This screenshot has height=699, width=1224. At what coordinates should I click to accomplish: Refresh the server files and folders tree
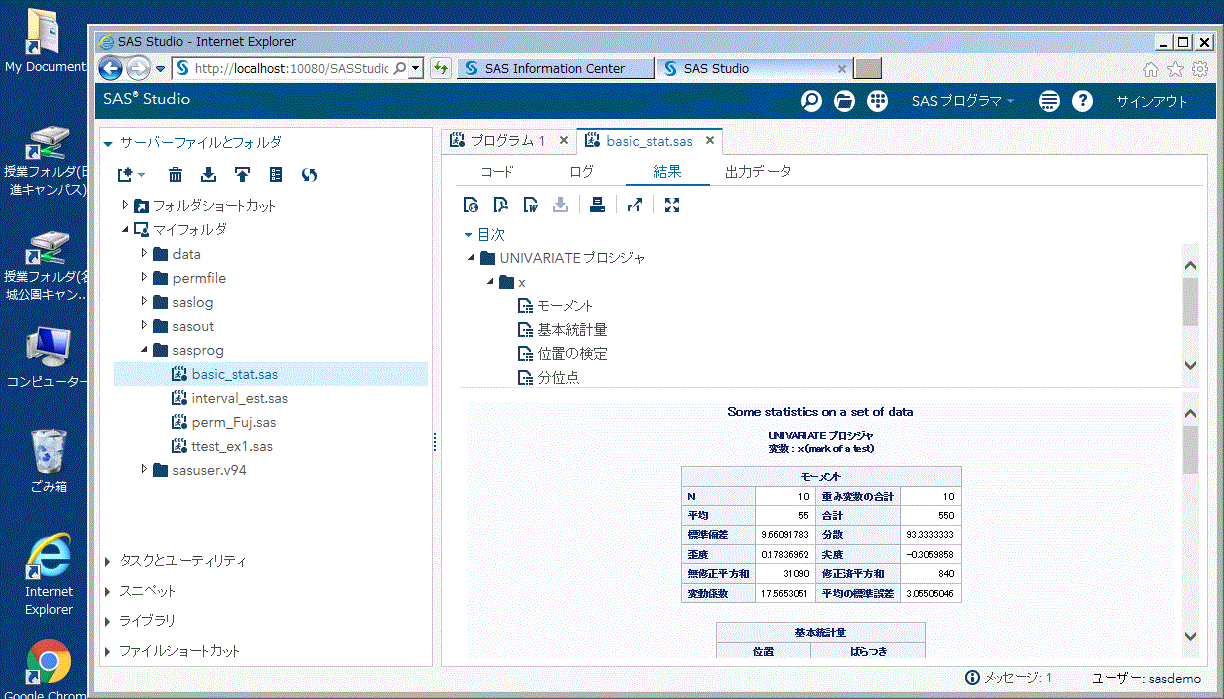point(310,175)
